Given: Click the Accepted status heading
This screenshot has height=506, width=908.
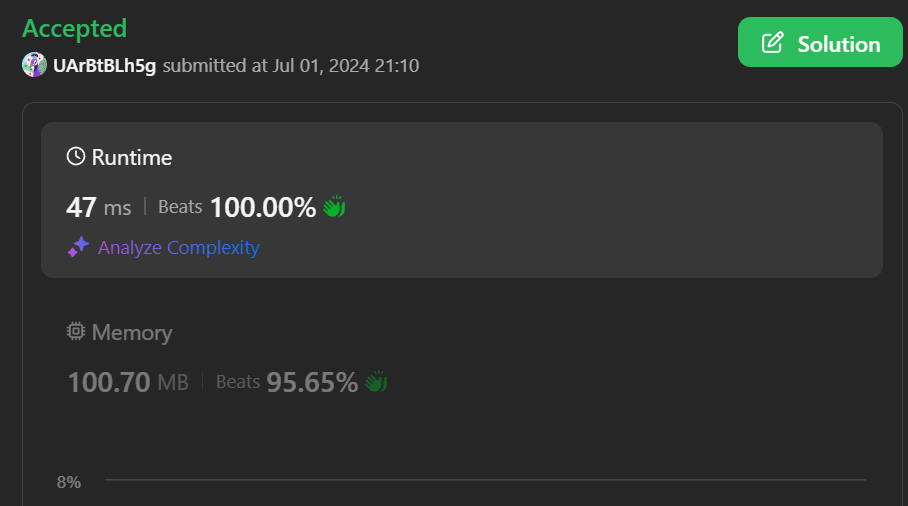Looking at the screenshot, I should tap(74, 29).
